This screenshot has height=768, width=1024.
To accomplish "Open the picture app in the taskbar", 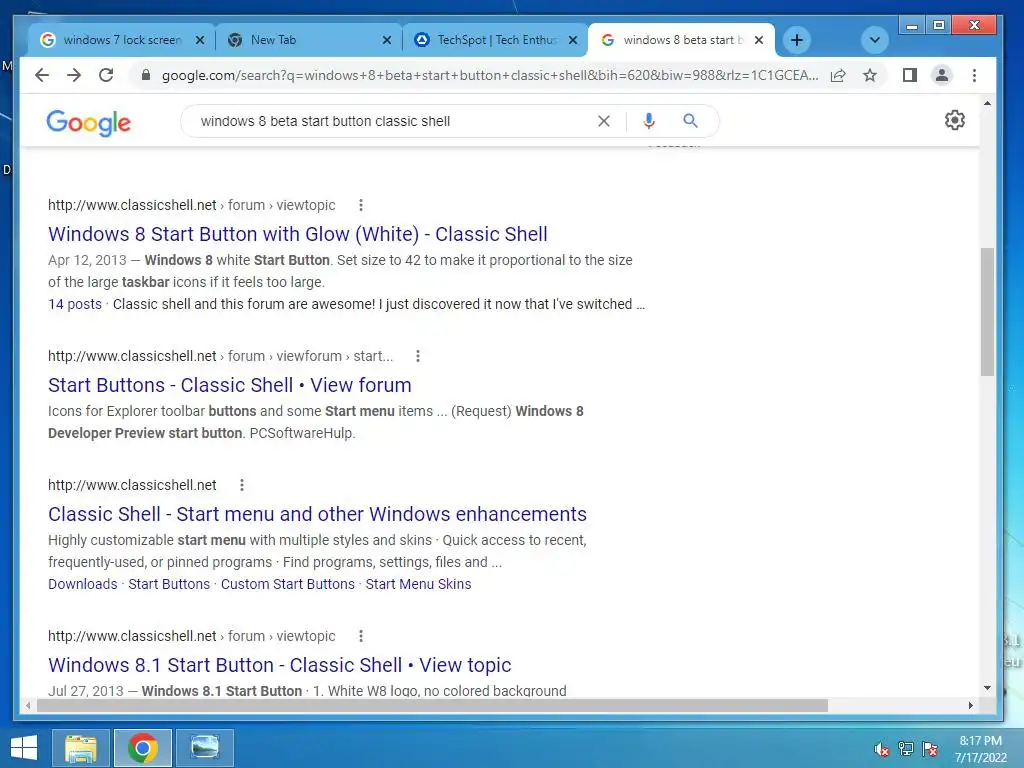I will tap(204, 748).
